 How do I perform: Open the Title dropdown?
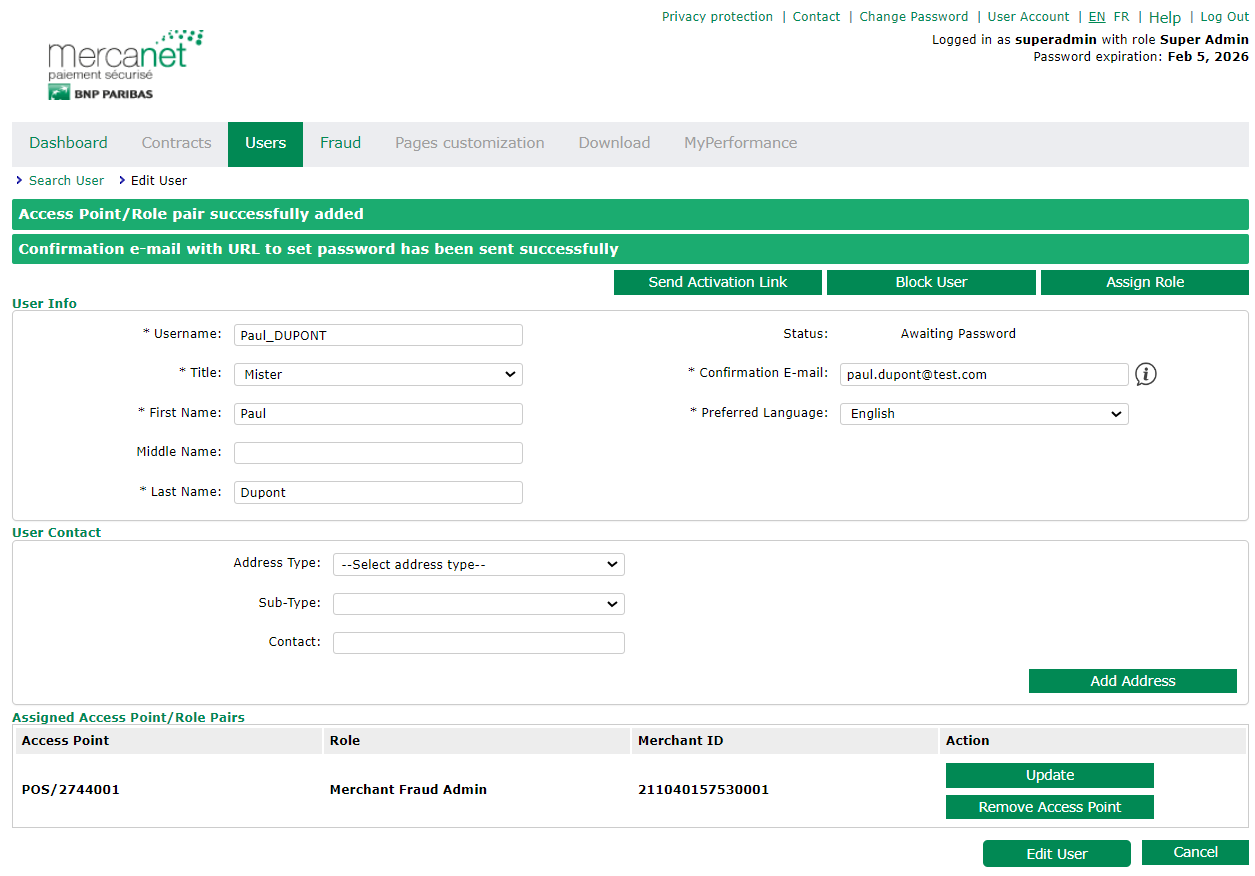click(378, 374)
